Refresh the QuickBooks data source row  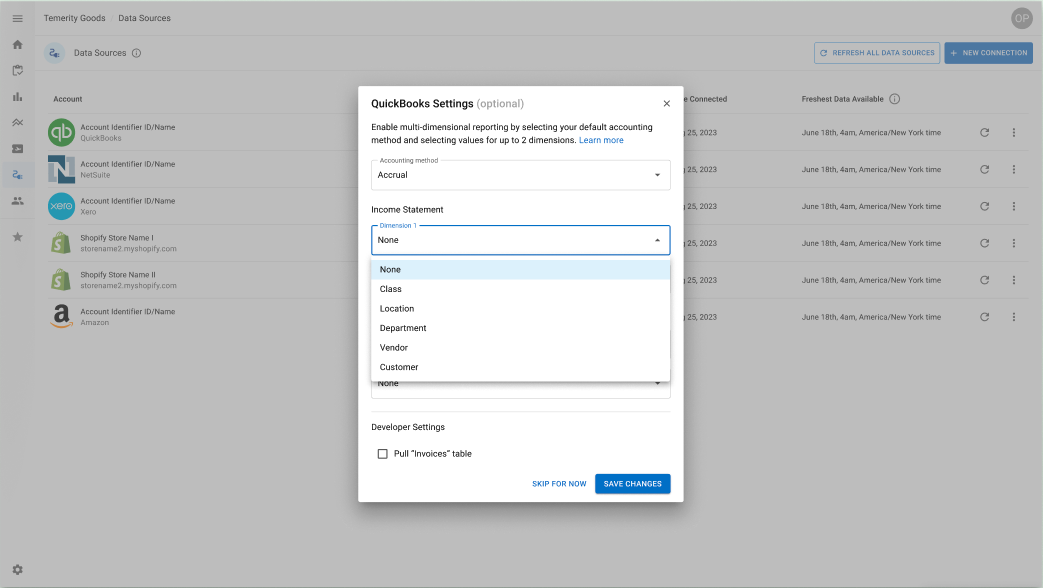pyautogui.click(x=984, y=133)
